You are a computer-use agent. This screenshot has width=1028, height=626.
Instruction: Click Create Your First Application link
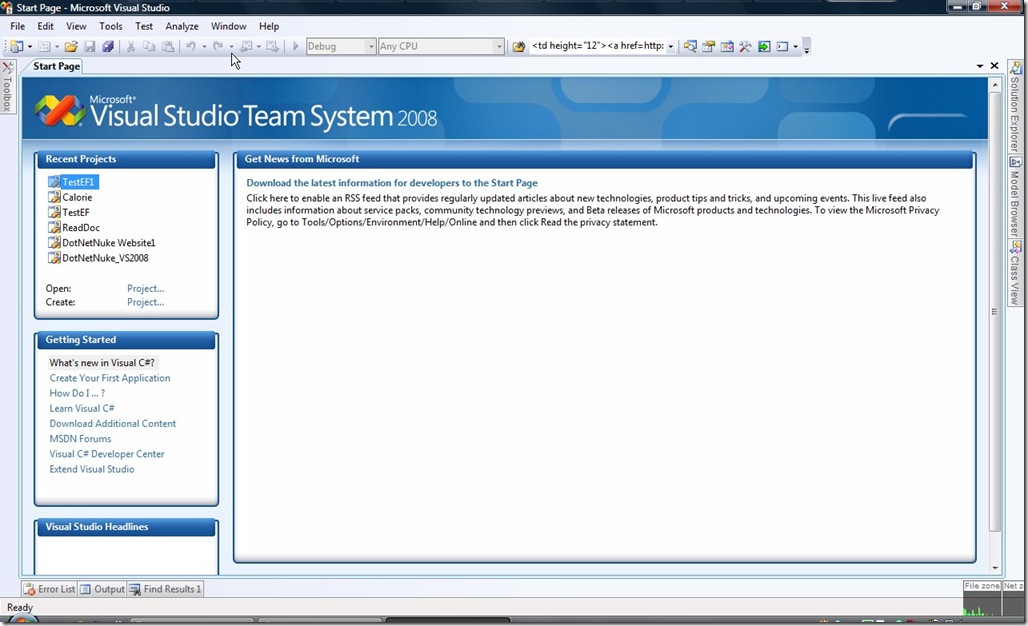pos(110,378)
